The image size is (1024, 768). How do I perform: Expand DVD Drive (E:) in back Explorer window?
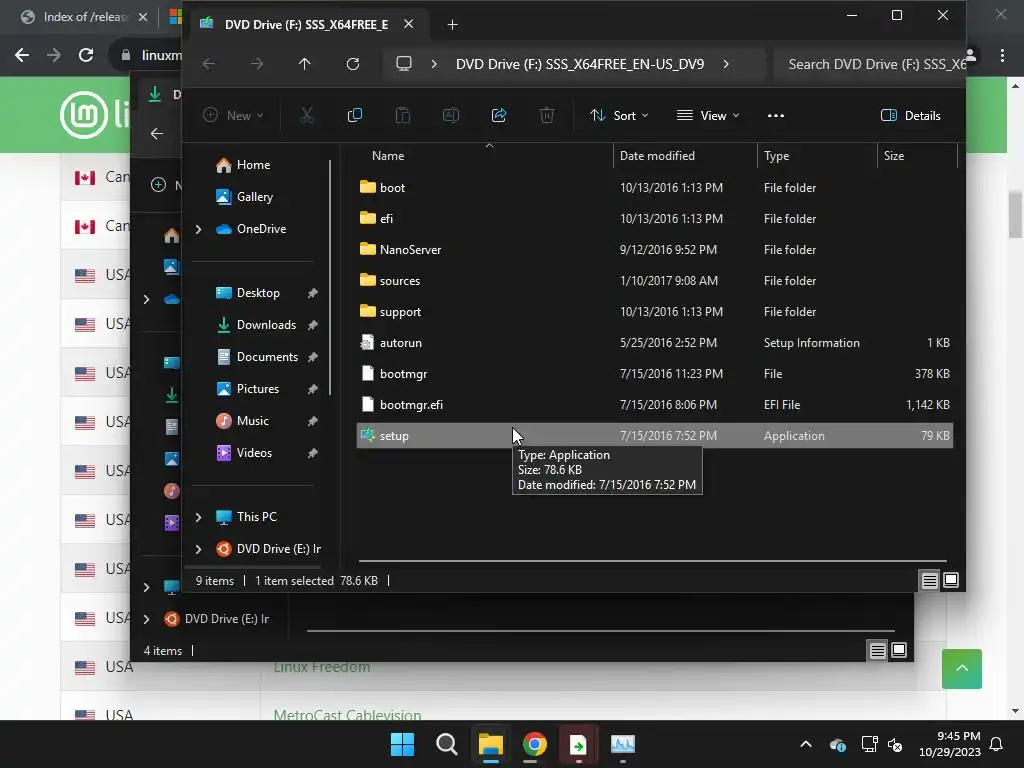146,618
